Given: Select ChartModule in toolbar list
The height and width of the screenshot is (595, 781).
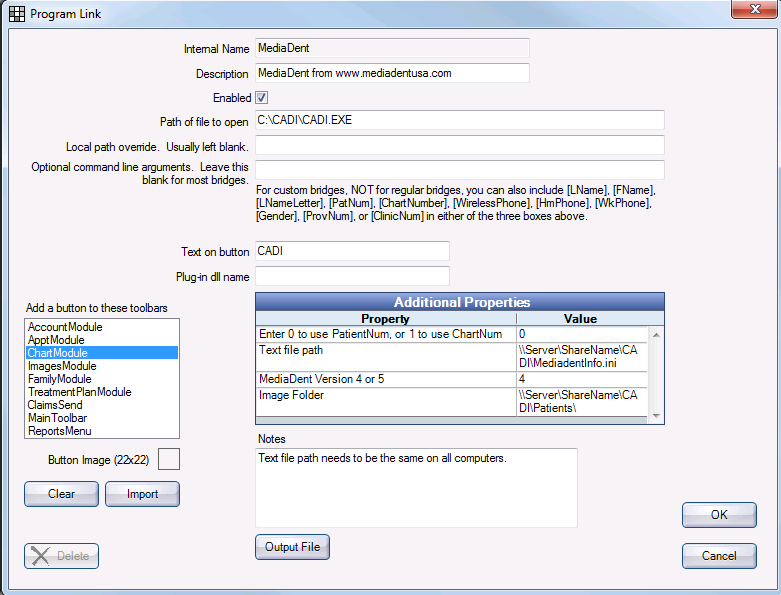Looking at the screenshot, I should 102,353.
